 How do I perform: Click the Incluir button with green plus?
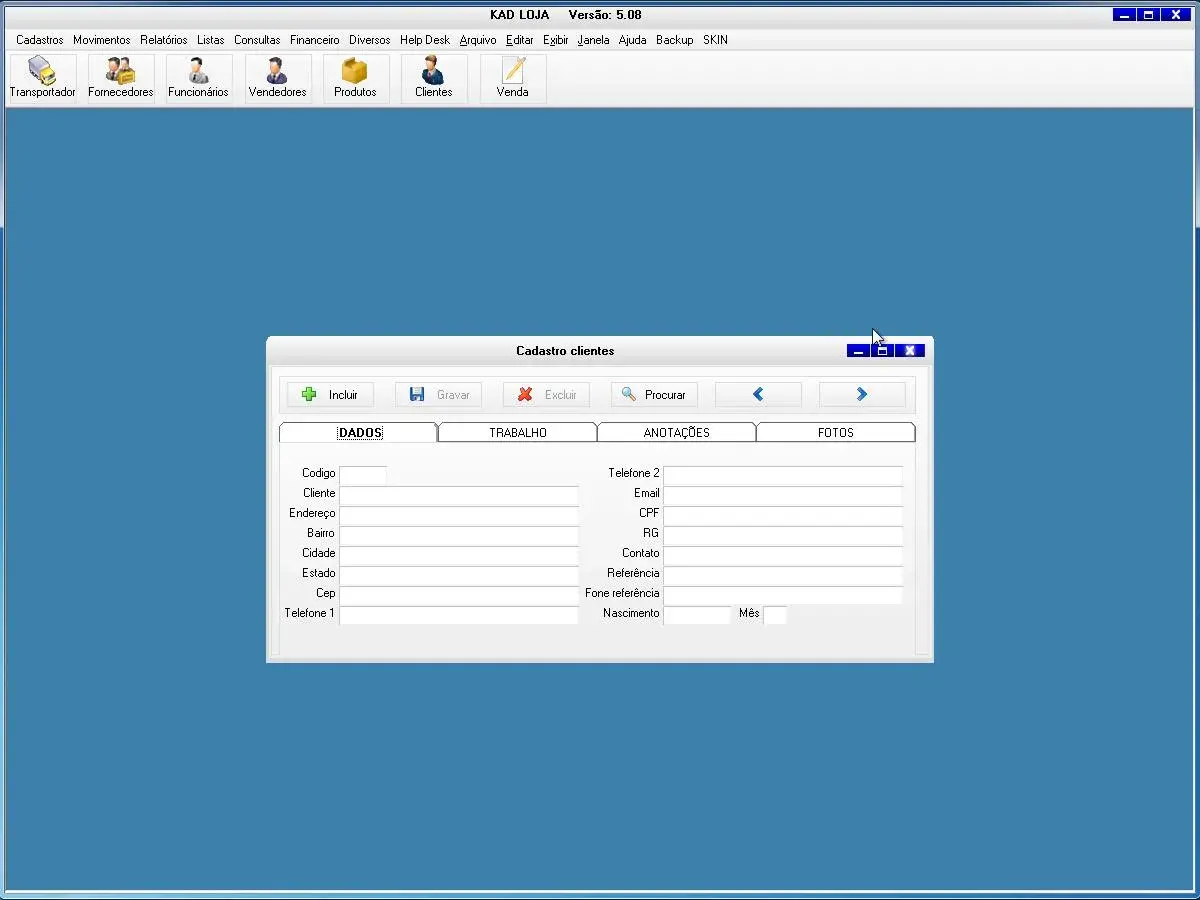click(330, 395)
